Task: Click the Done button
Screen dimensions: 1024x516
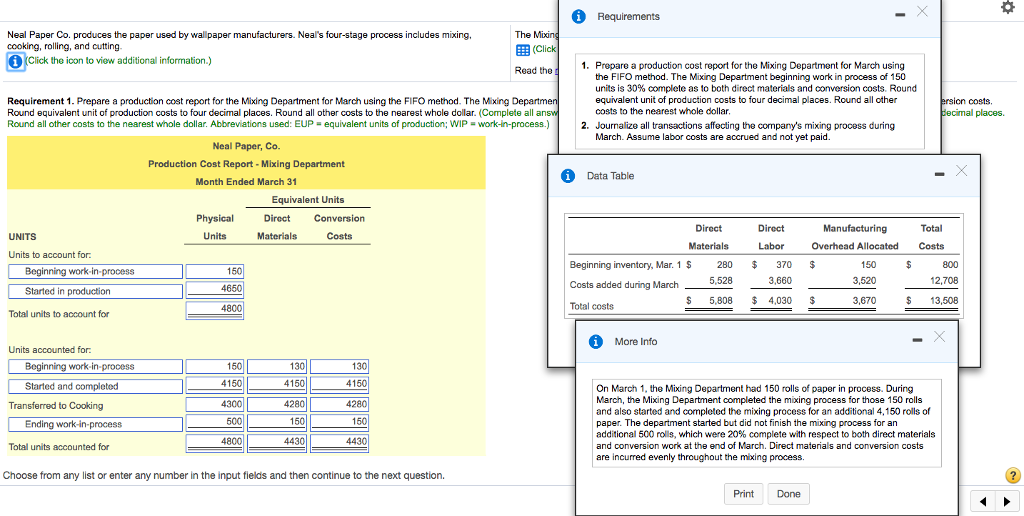Action: 788,494
